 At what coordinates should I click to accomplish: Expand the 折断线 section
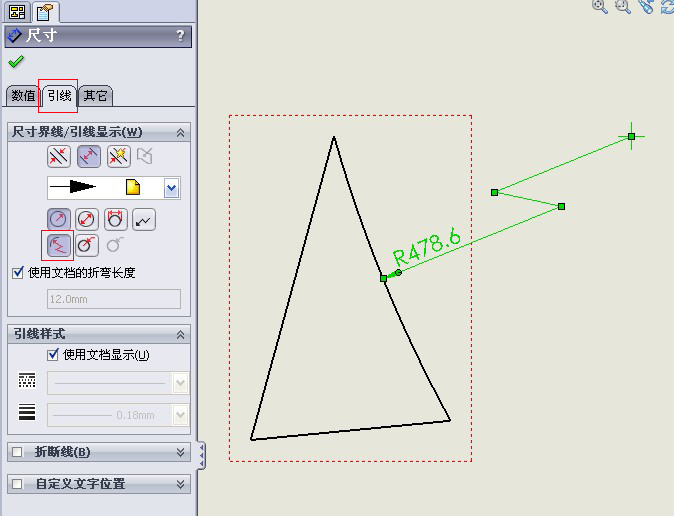pyautogui.click(x=181, y=452)
